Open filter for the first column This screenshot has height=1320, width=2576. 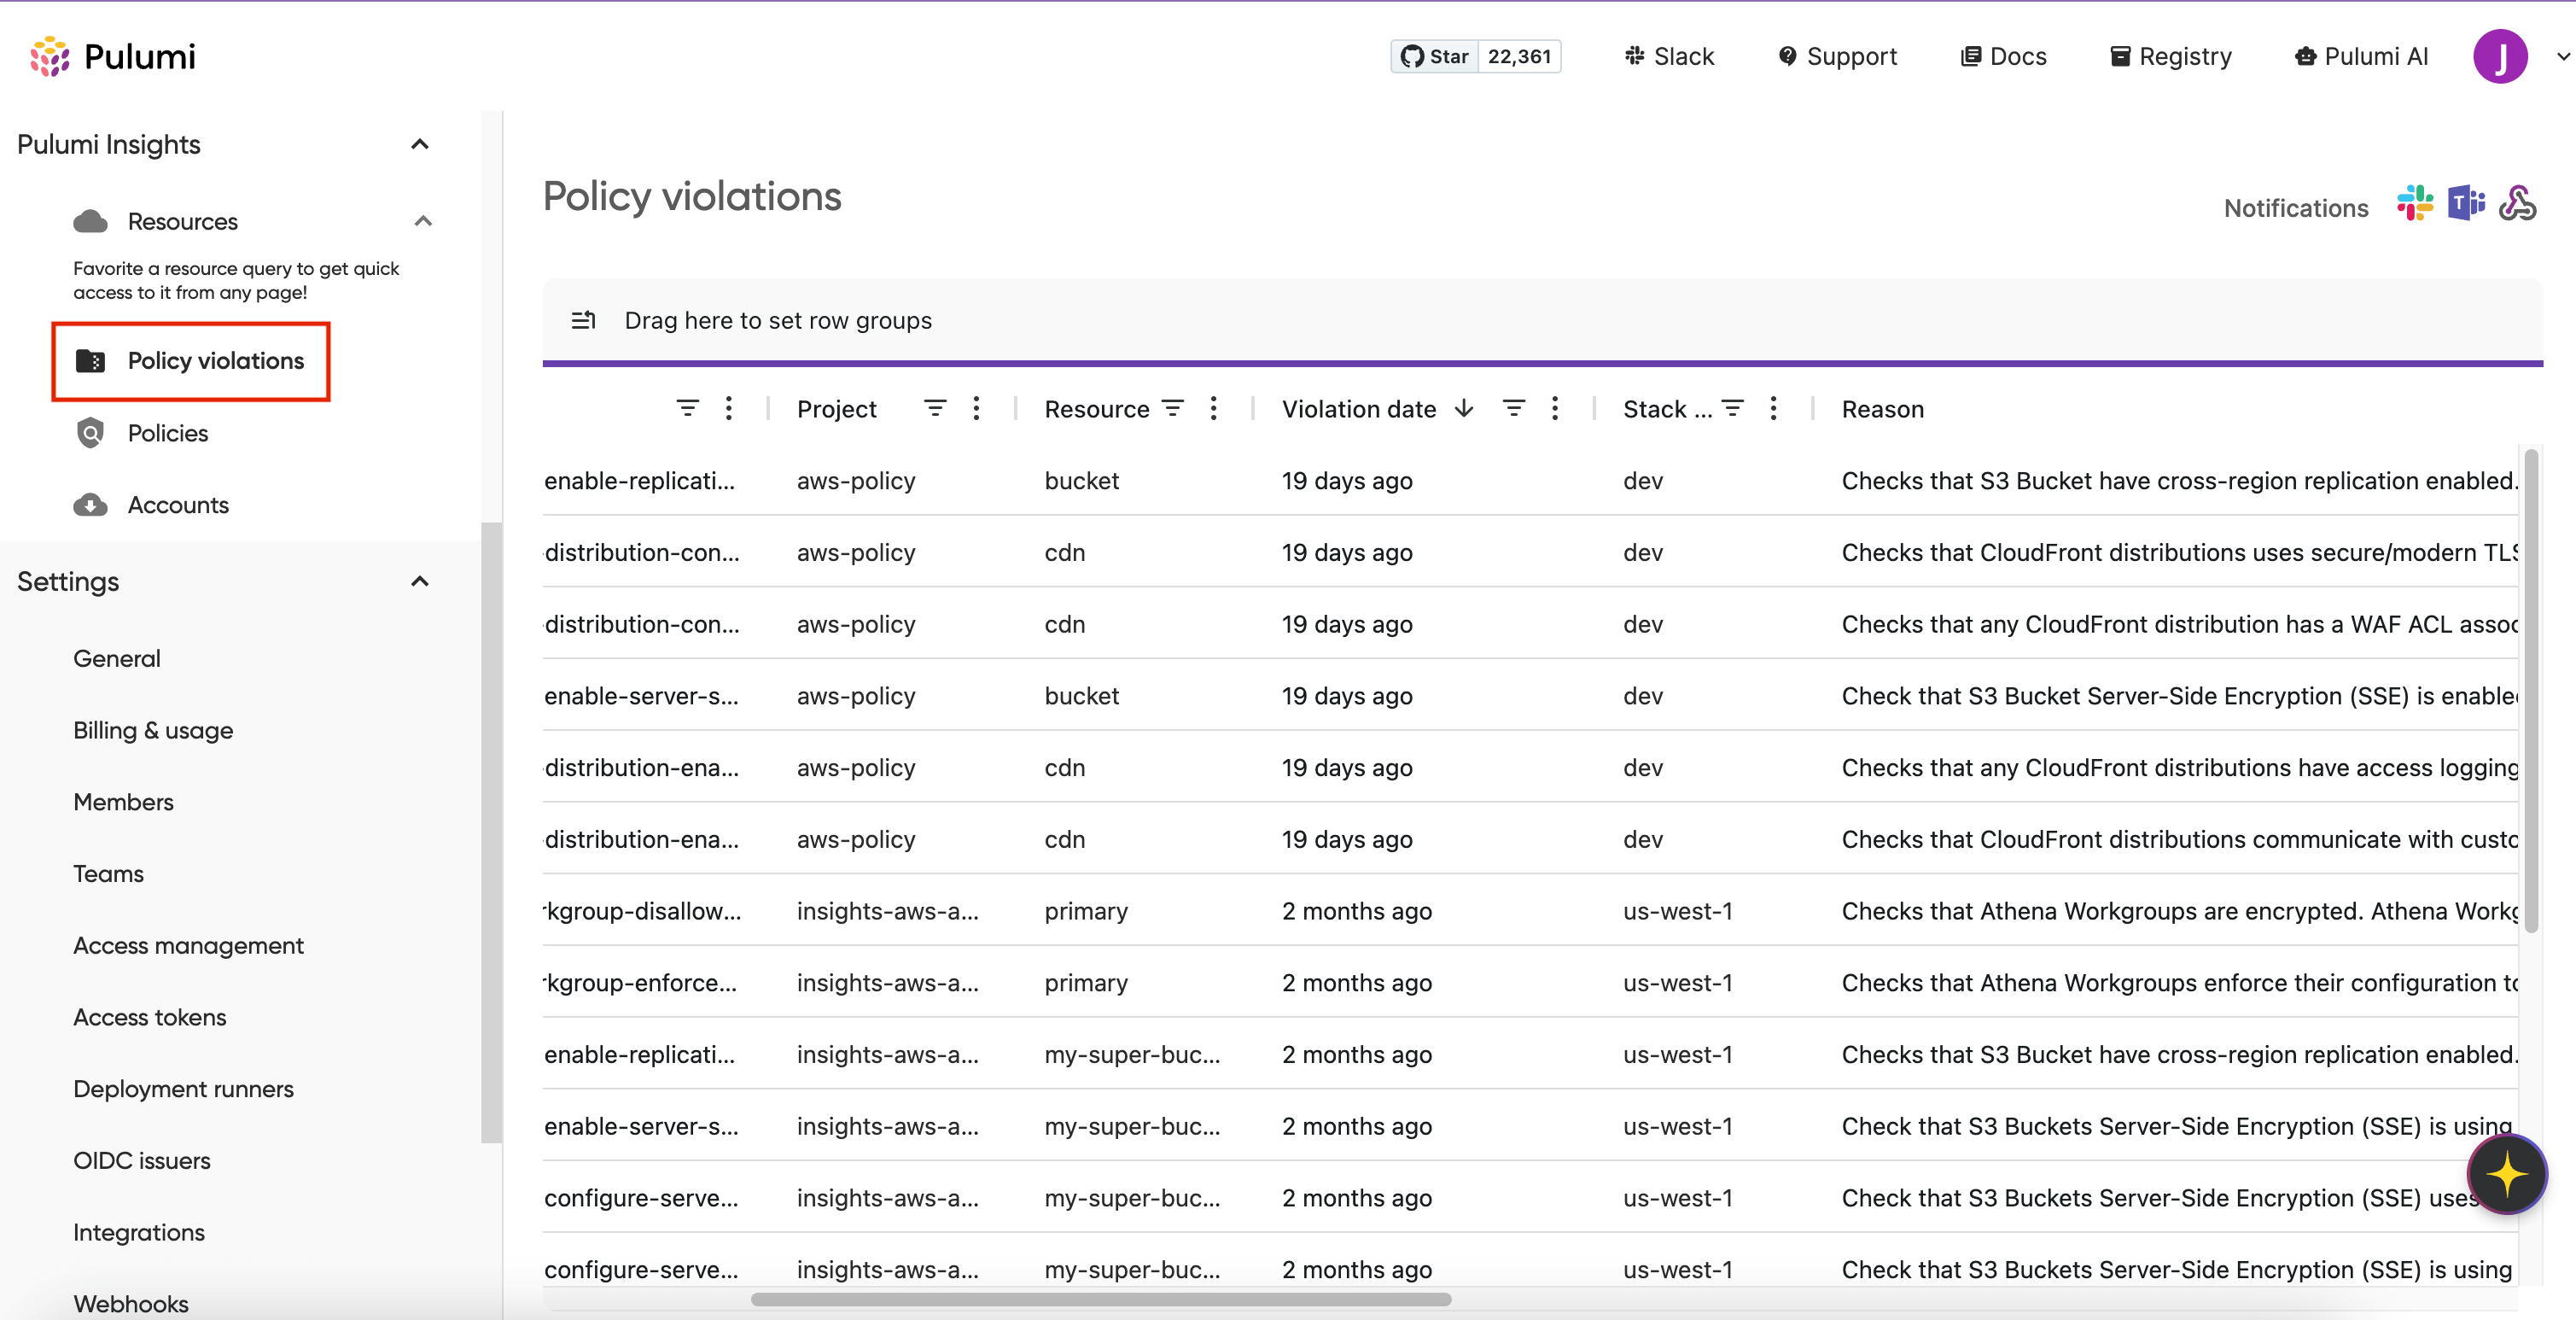[687, 408]
